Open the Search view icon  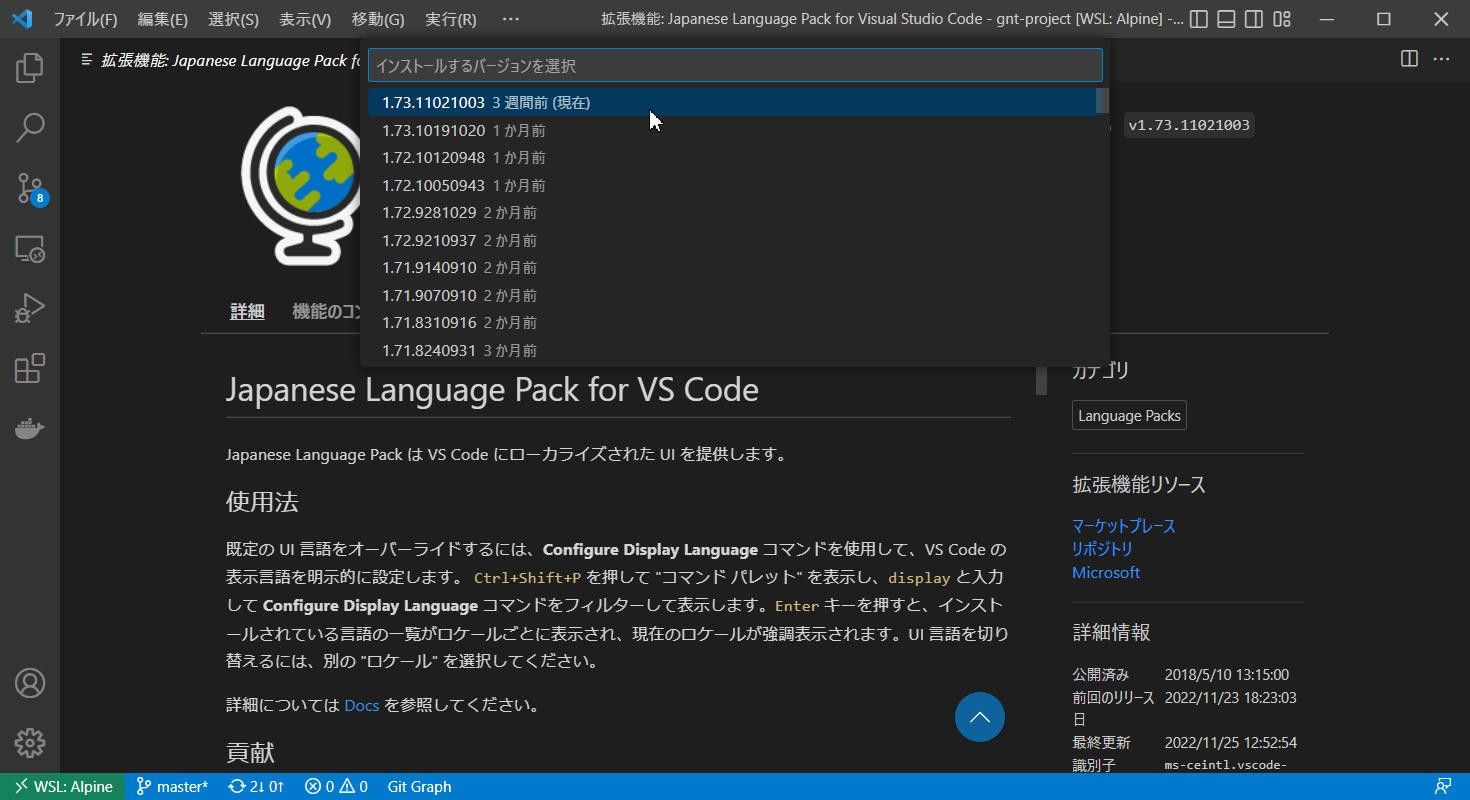click(30, 128)
